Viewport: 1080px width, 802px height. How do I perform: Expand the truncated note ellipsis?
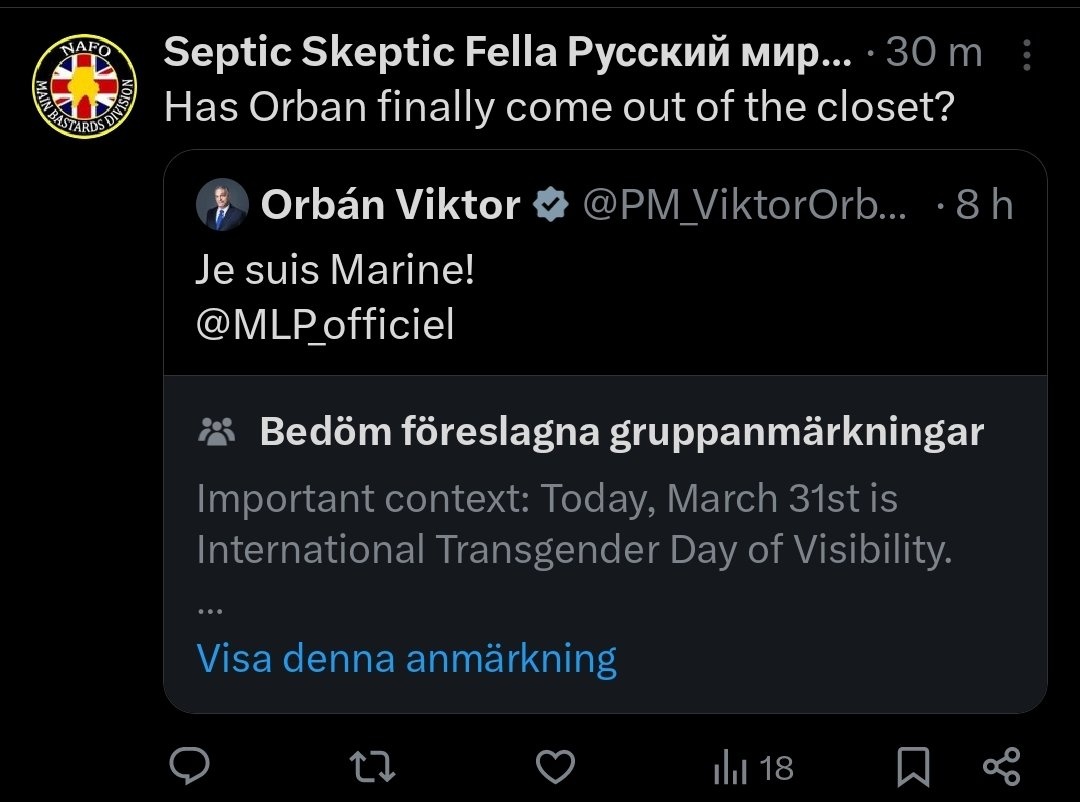(208, 608)
